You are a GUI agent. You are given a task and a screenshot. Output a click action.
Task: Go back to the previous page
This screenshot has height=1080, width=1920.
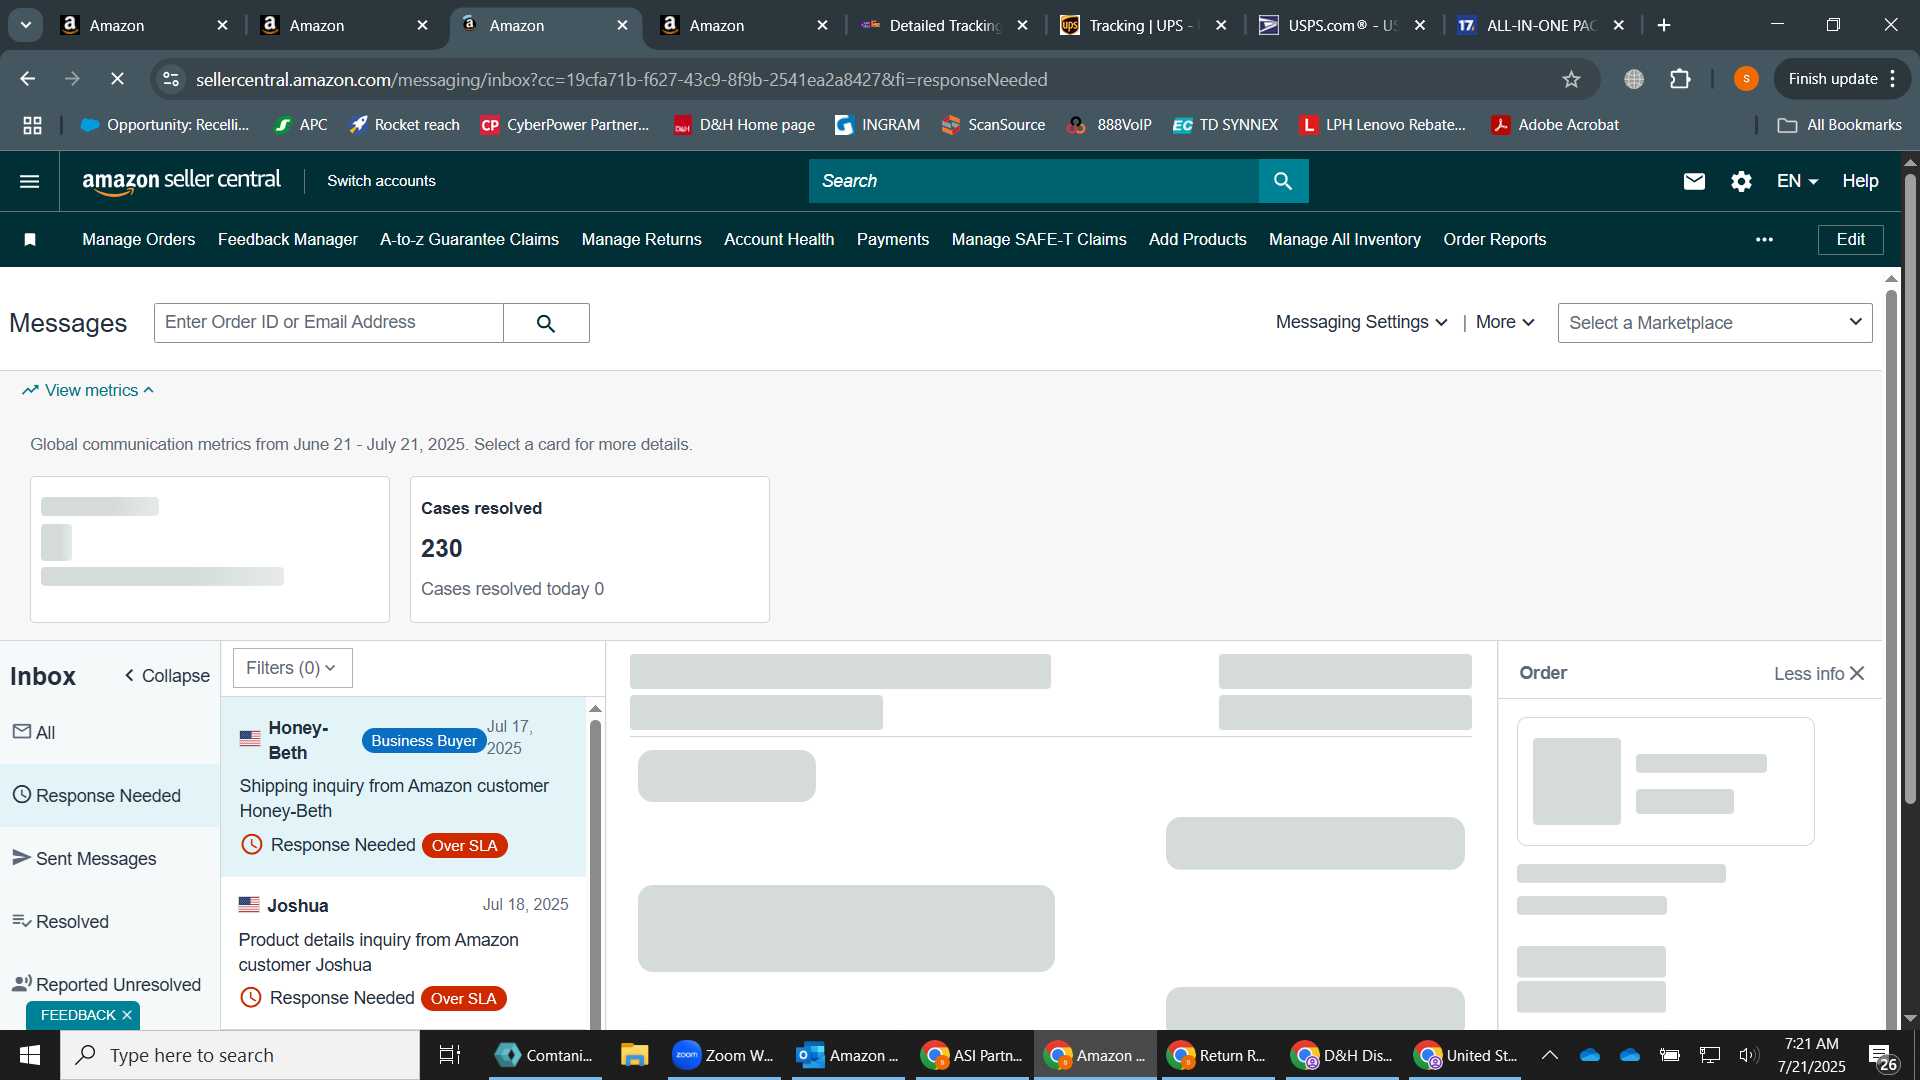pyautogui.click(x=28, y=79)
